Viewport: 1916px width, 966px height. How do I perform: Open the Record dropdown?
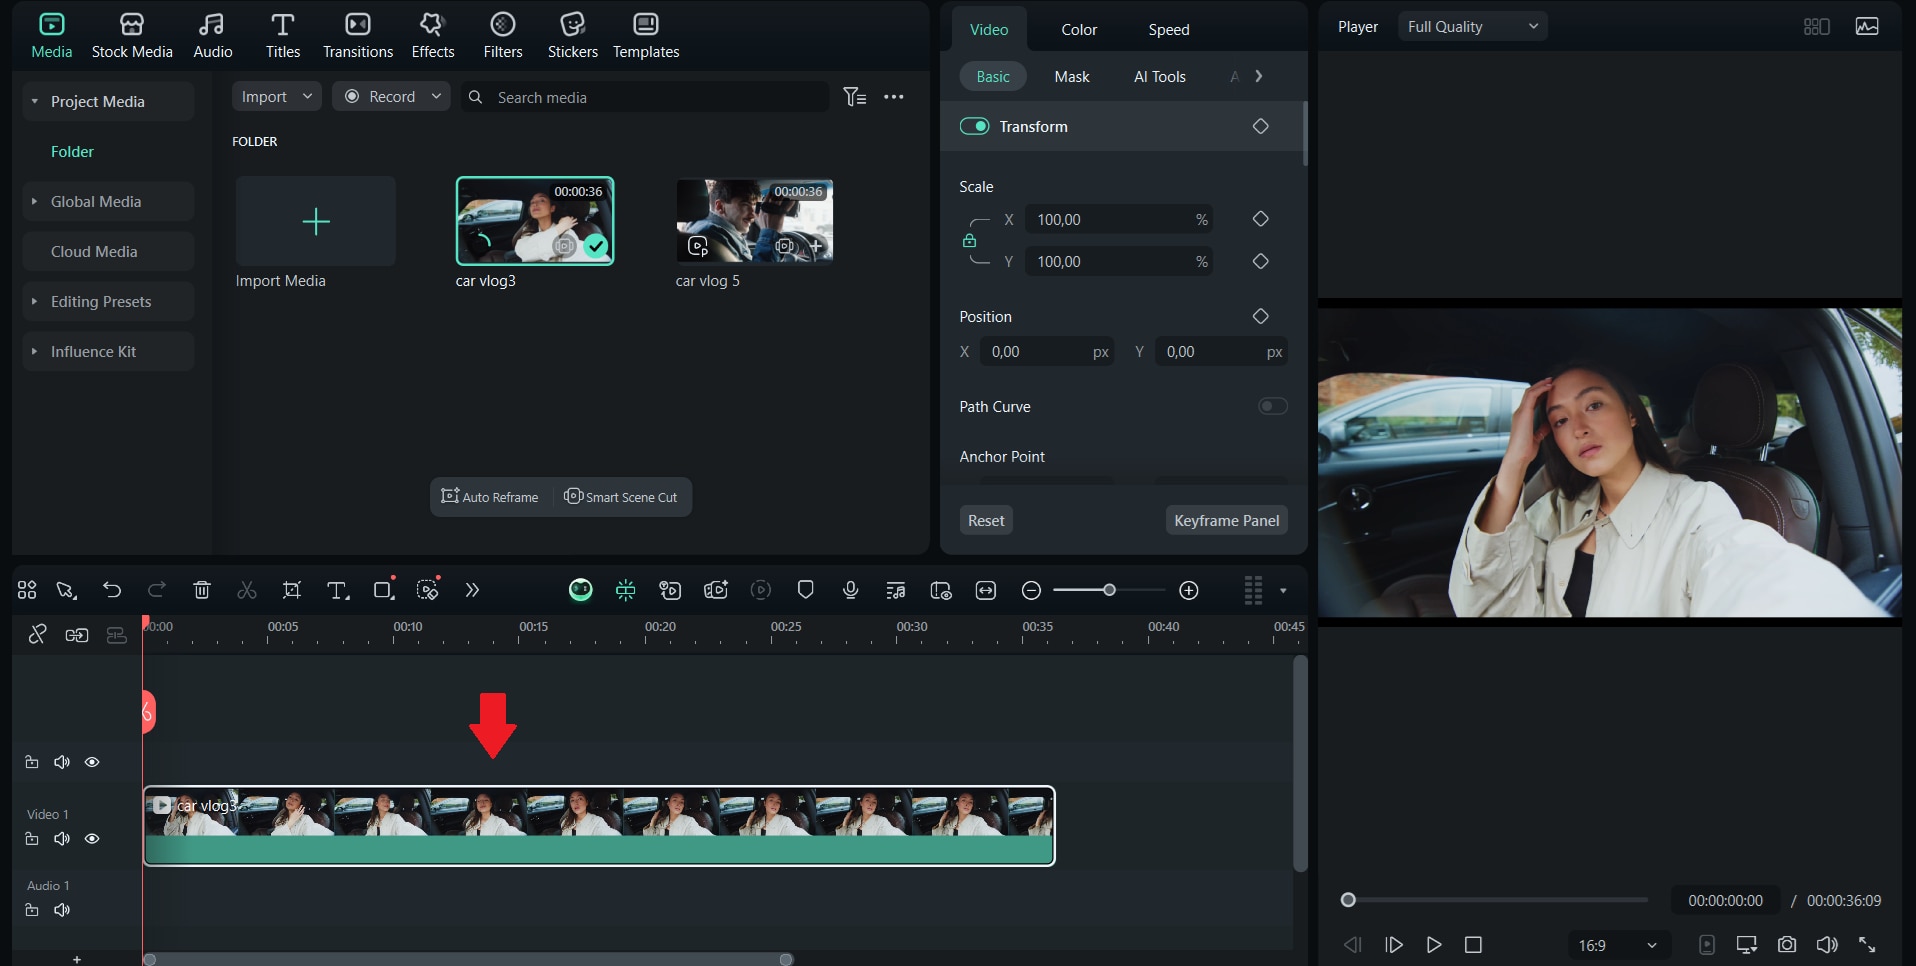[x=391, y=97]
